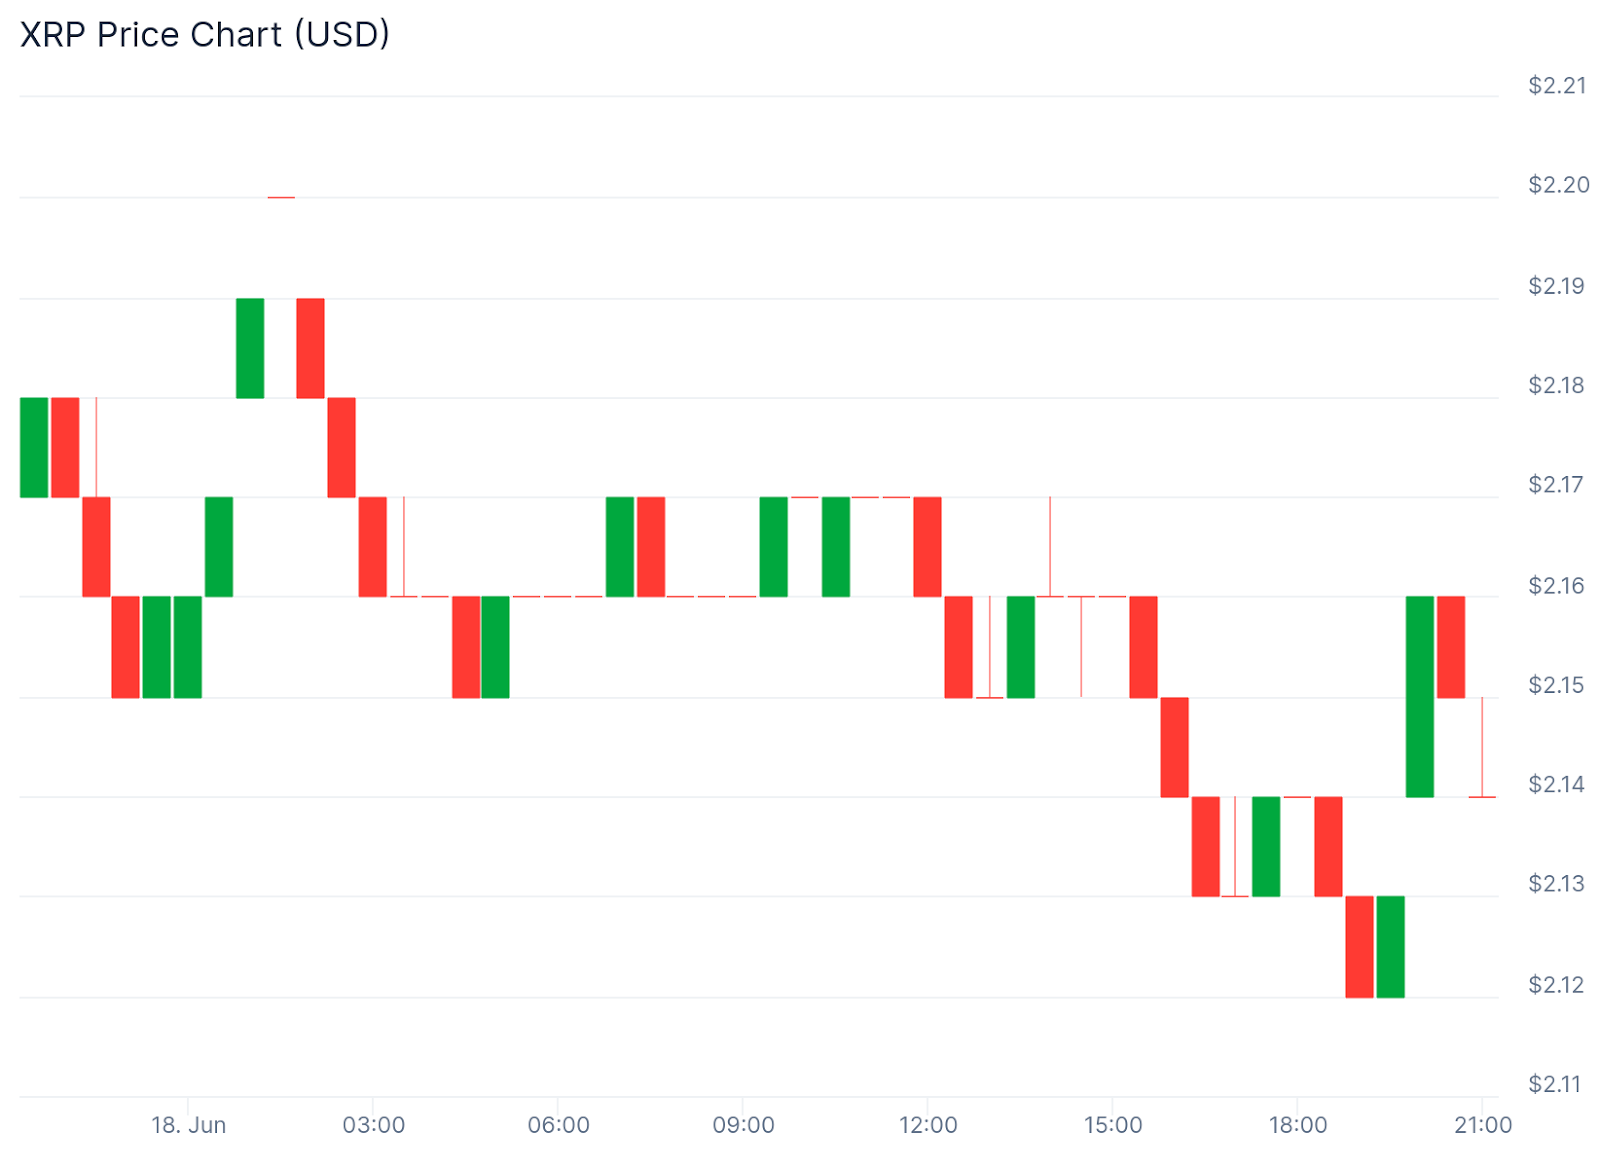
Task: Click the 06:00 time axis label
Action: click(558, 1125)
